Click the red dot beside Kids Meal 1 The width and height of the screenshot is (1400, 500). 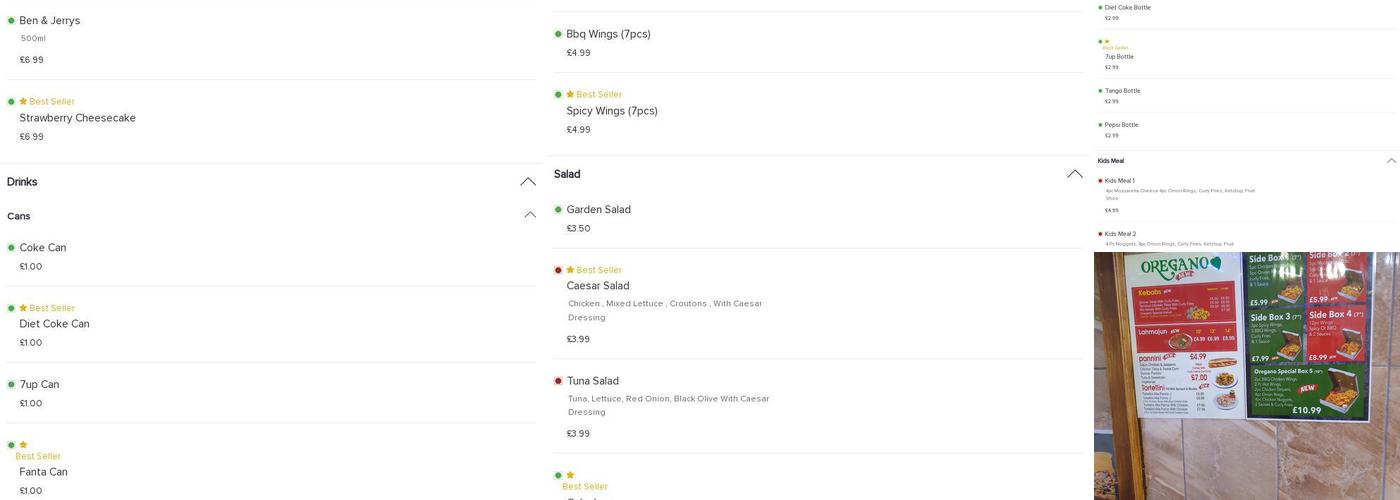click(x=1100, y=181)
